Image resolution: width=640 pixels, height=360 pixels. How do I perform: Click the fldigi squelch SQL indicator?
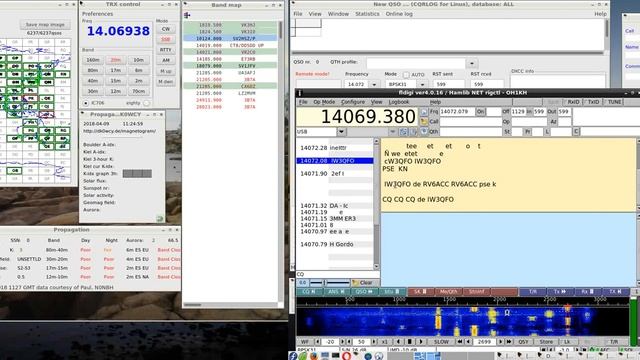pyautogui.click(x=626, y=350)
